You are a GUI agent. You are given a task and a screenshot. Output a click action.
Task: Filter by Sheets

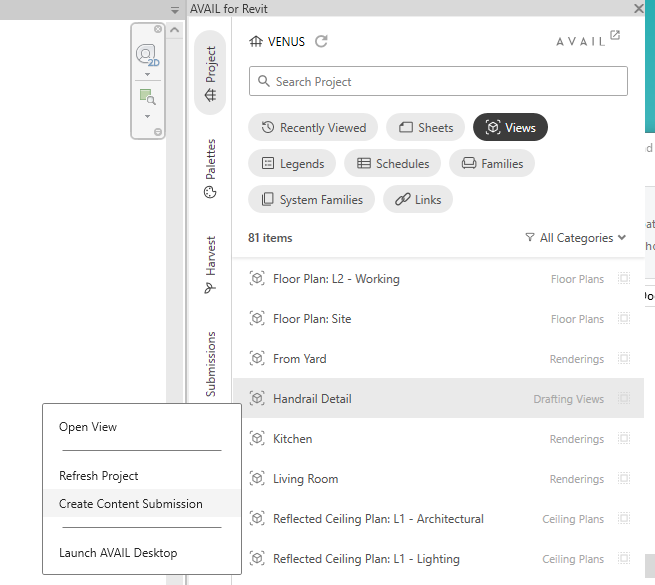(425, 127)
